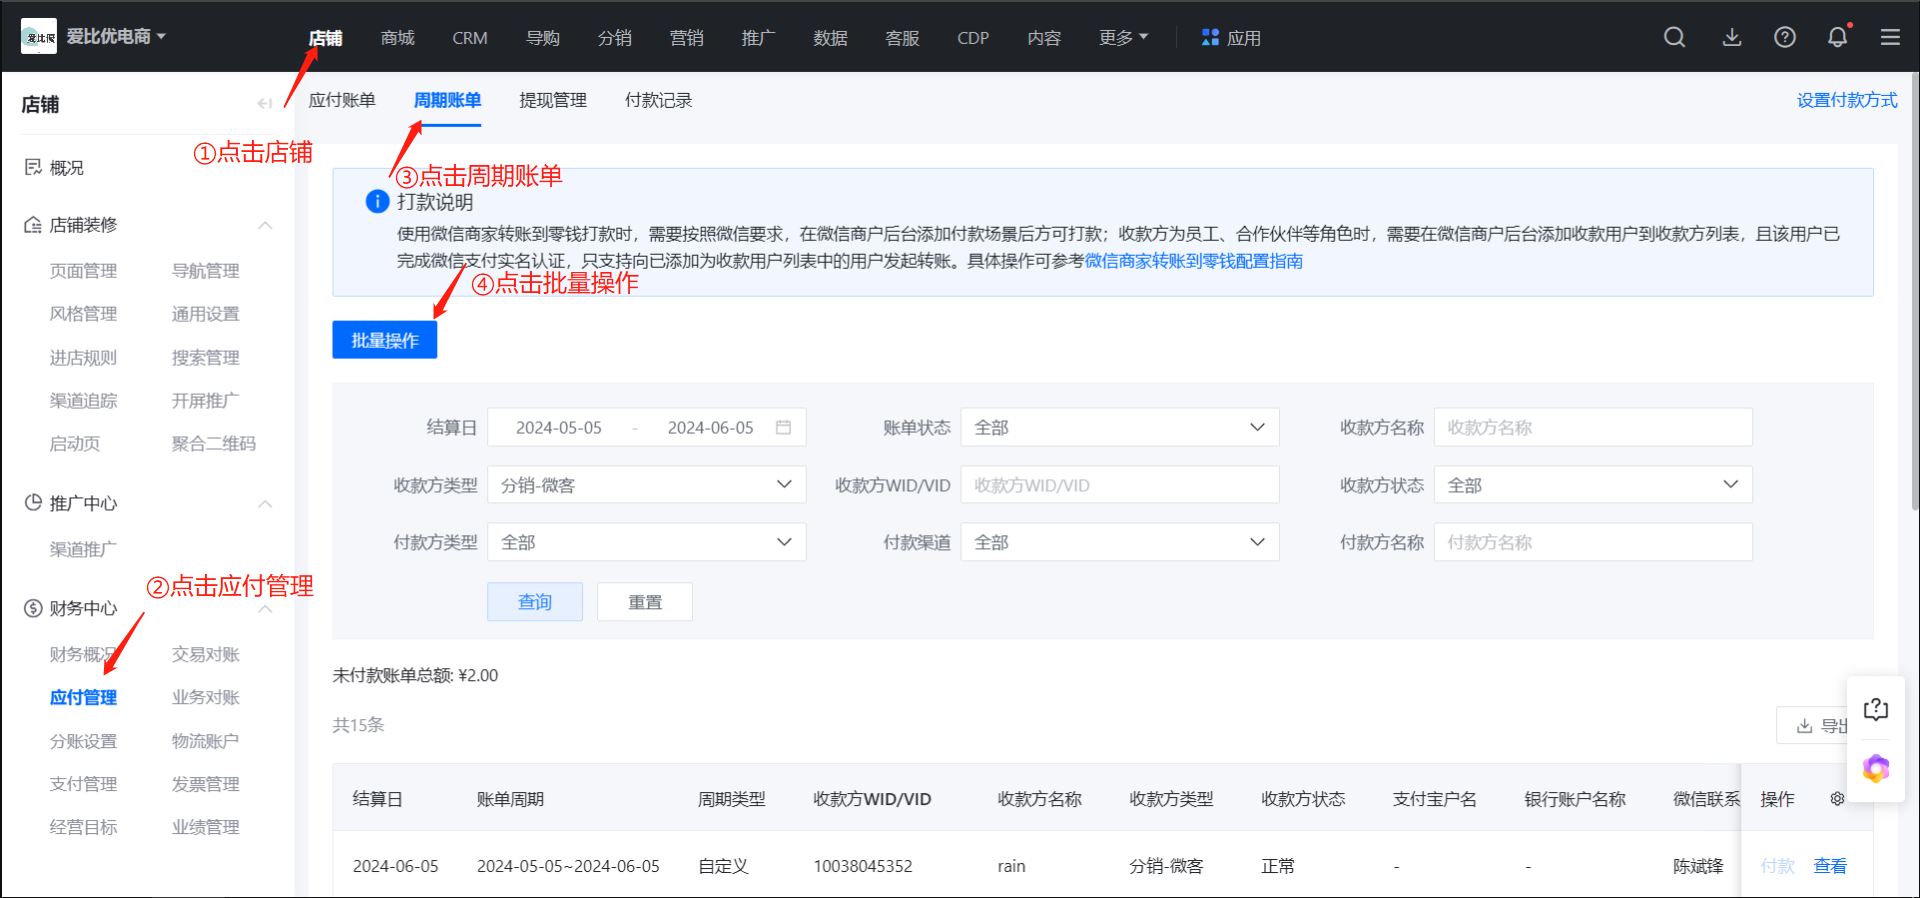
Task: Click the 批量操作 button
Action: click(x=385, y=340)
